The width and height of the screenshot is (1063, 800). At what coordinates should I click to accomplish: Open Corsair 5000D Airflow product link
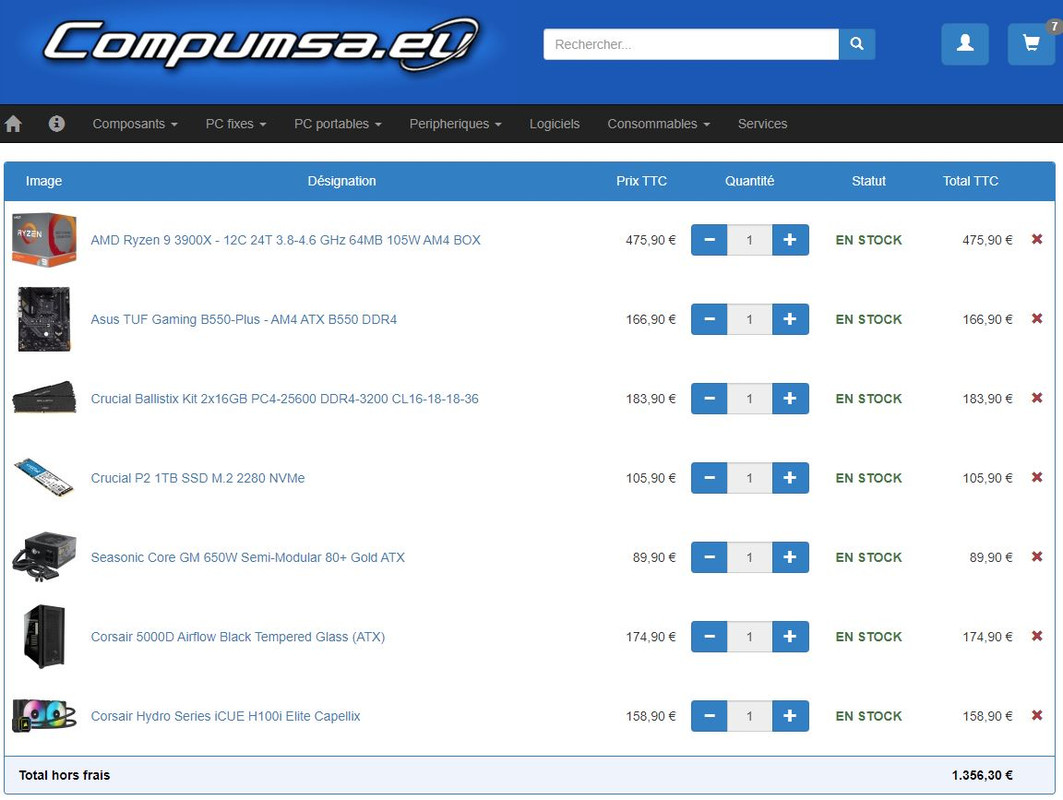point(238,637)
